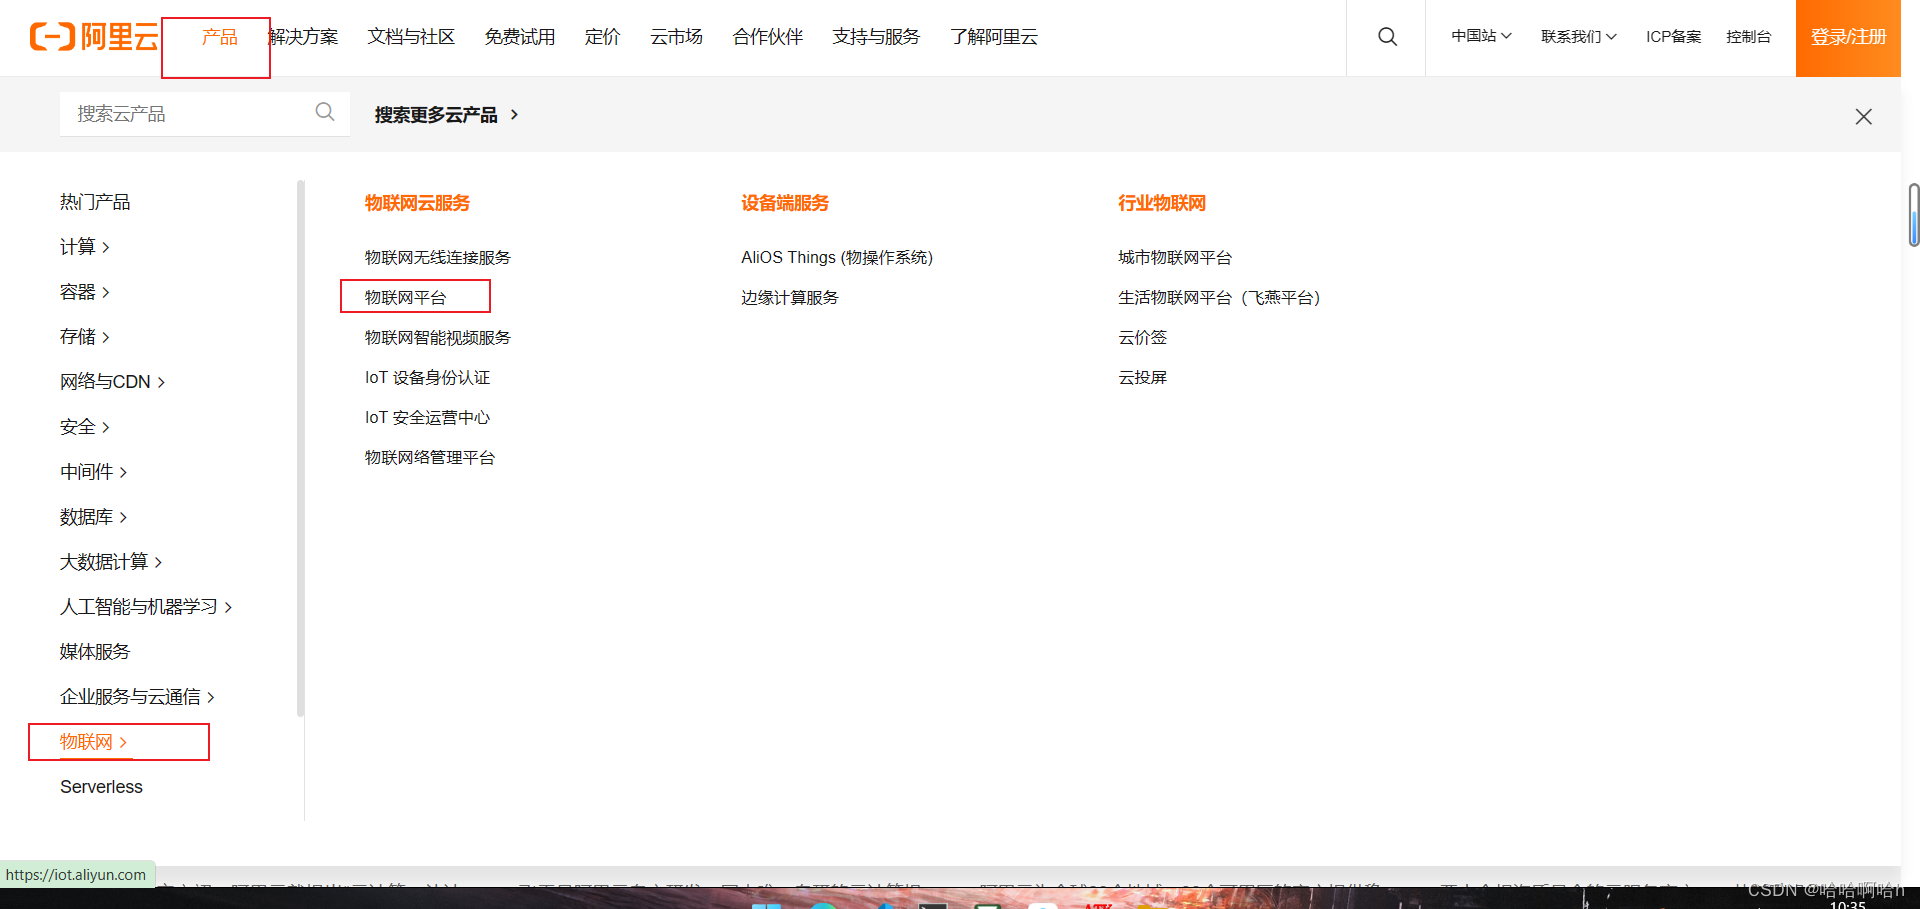The height and width of the screenshot is (909, 1920).
Task: Click the arrow beside 搜索更多云产品
Action: click(515, 115)
